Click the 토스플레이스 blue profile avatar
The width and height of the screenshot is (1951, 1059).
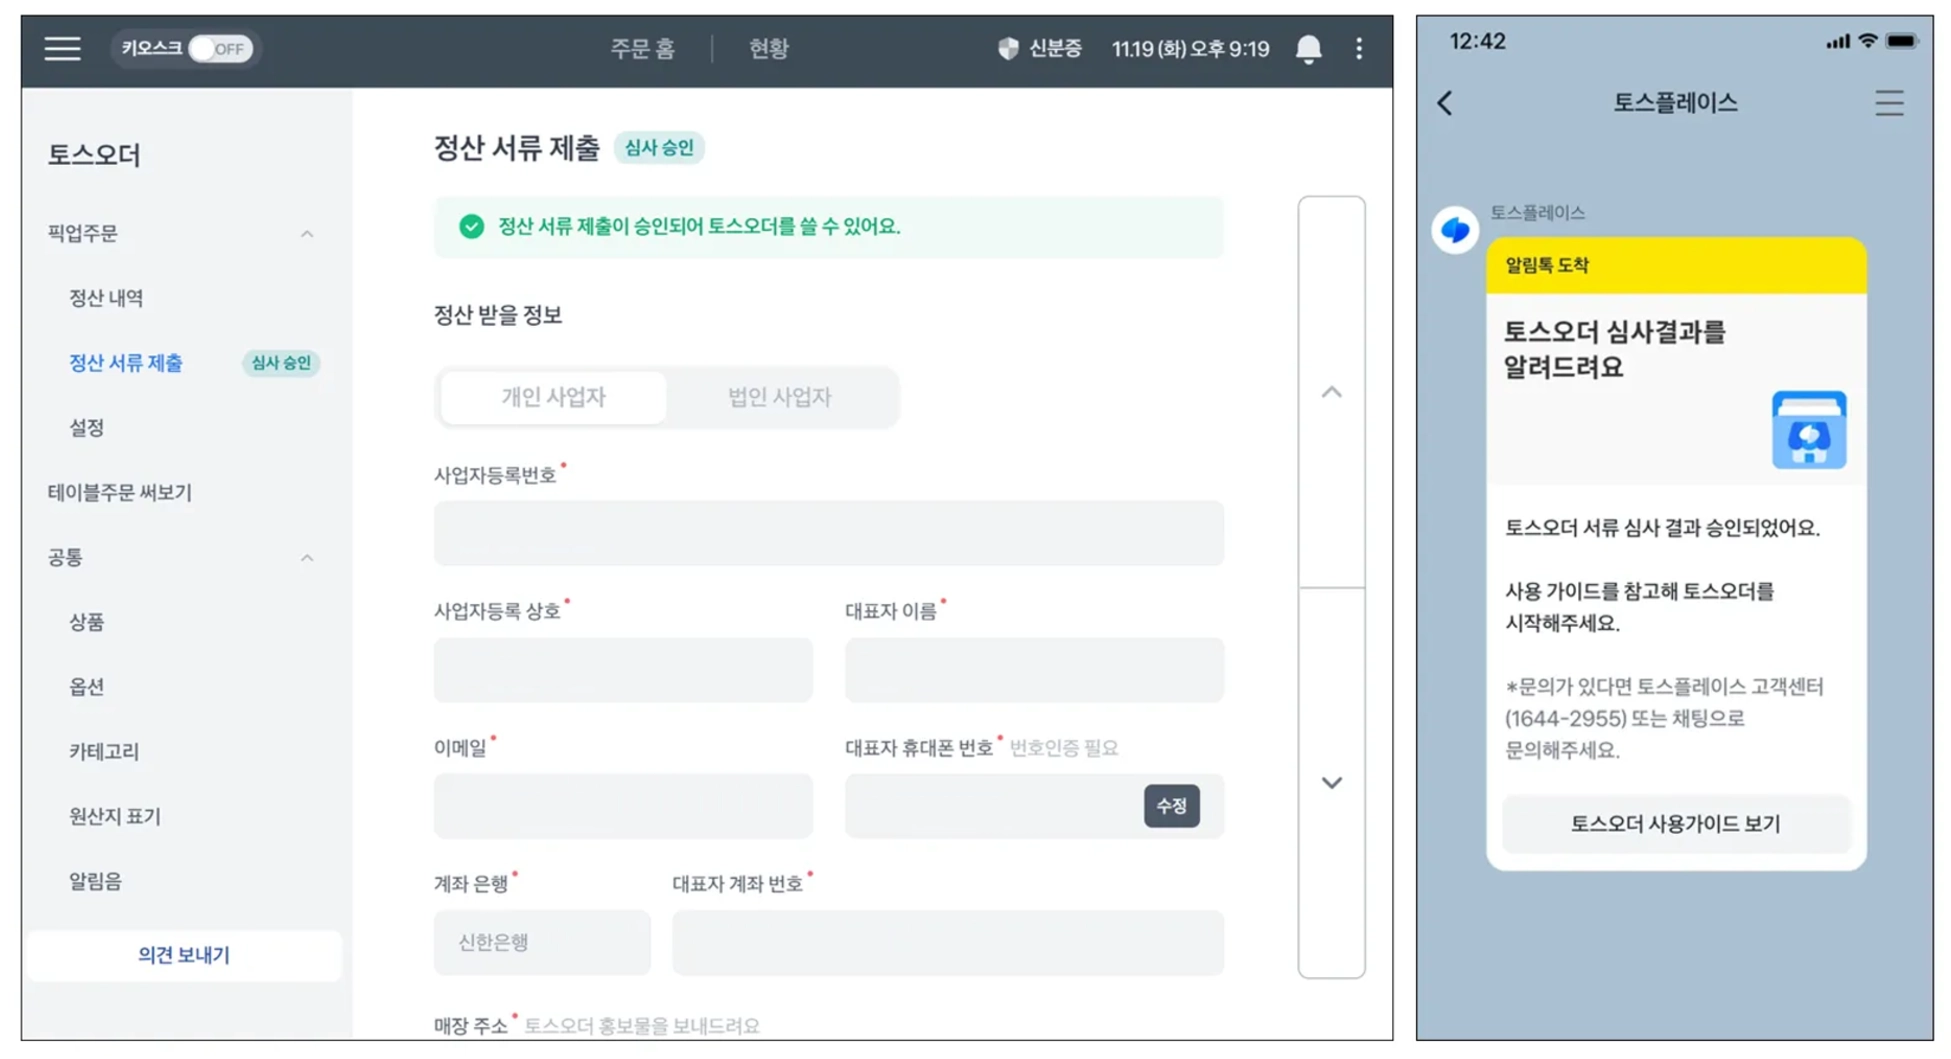(1455, 230)
